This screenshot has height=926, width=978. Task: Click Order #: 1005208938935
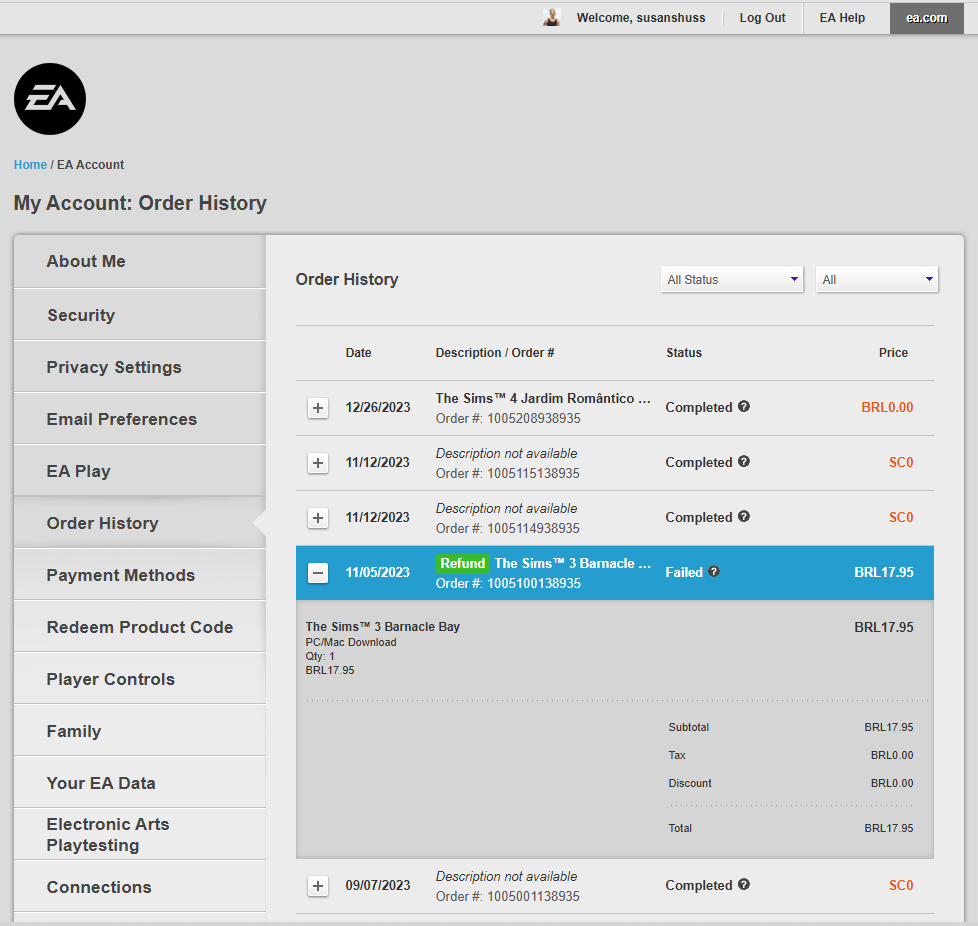[508, 418]
